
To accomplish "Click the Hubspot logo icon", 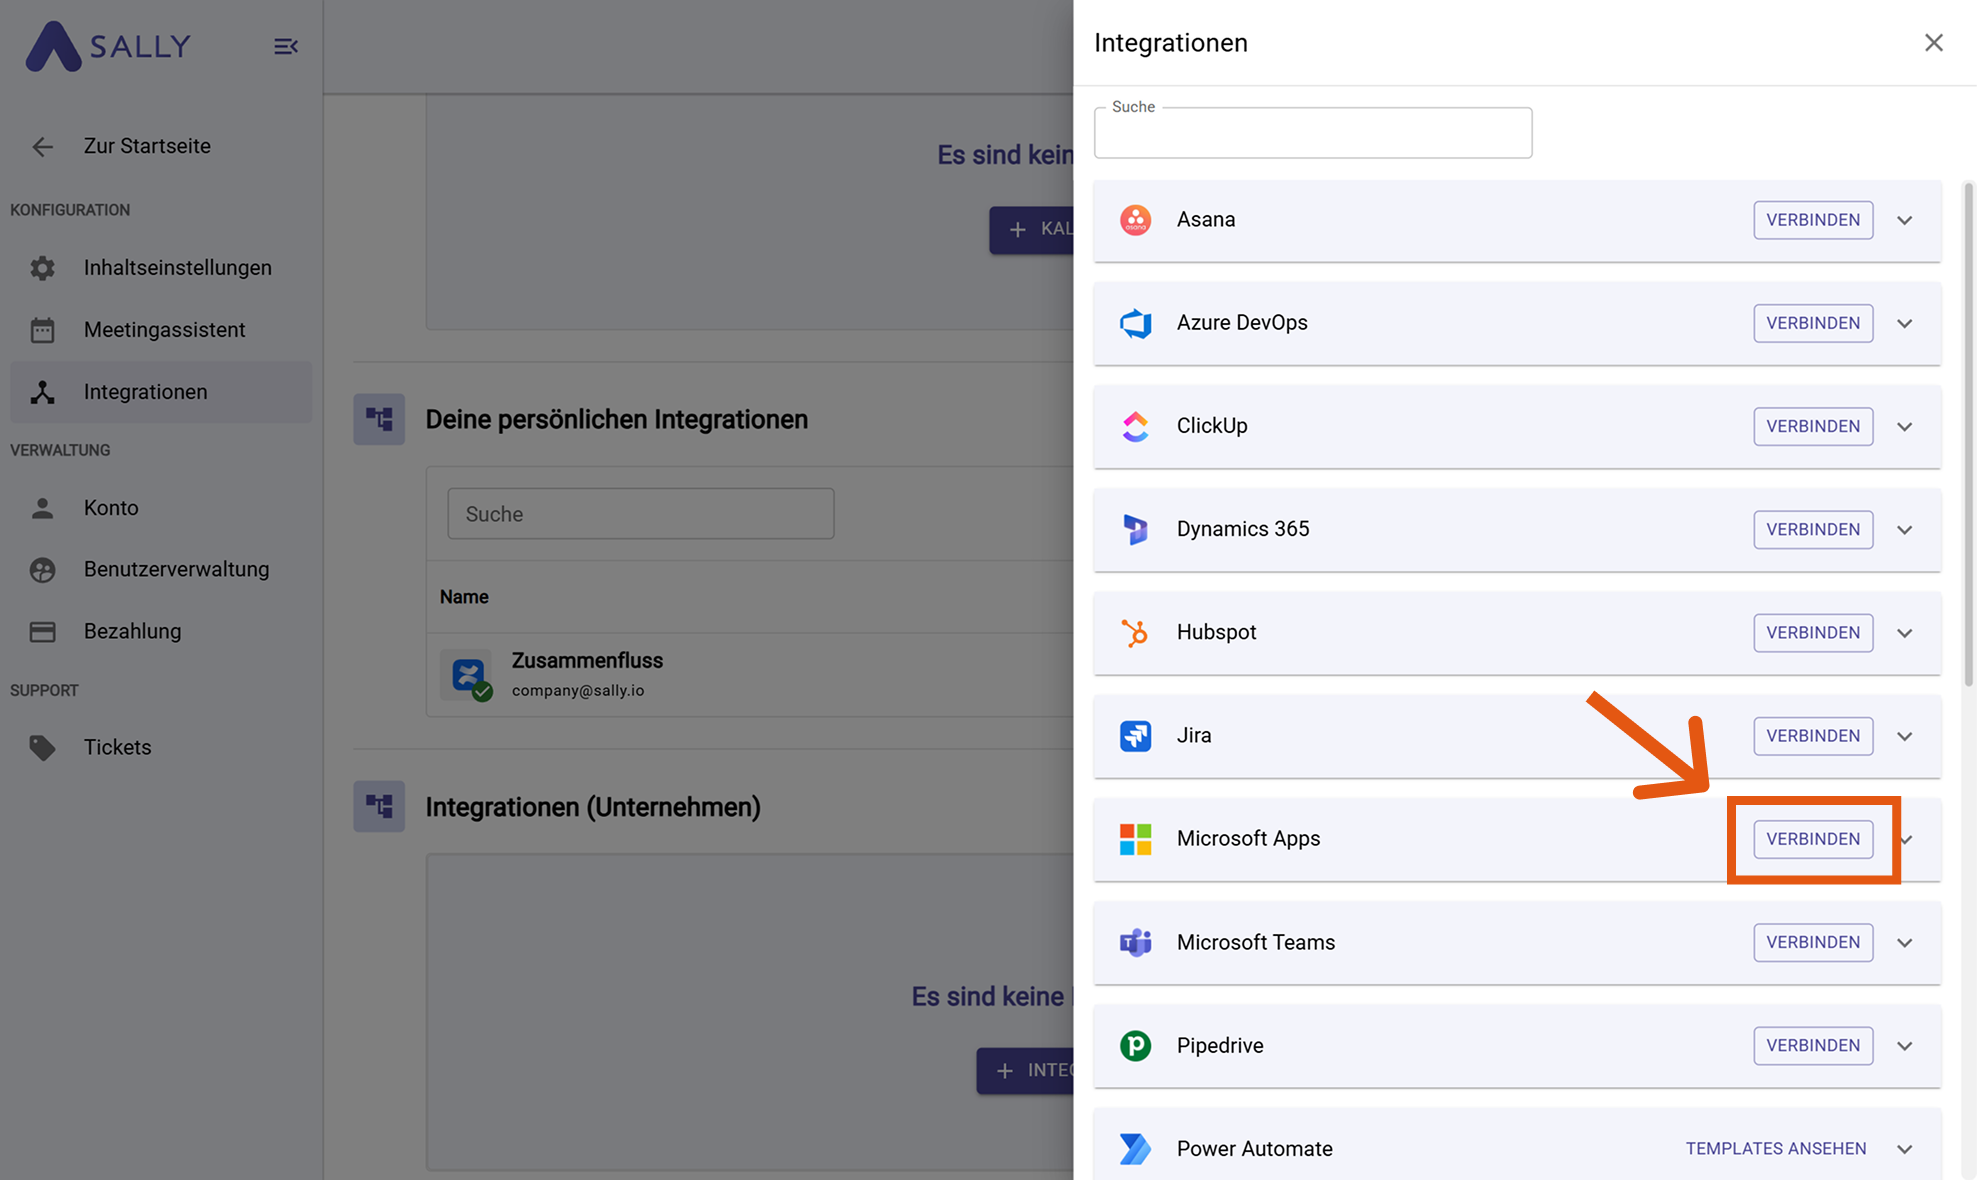I will click(1135, 632).
